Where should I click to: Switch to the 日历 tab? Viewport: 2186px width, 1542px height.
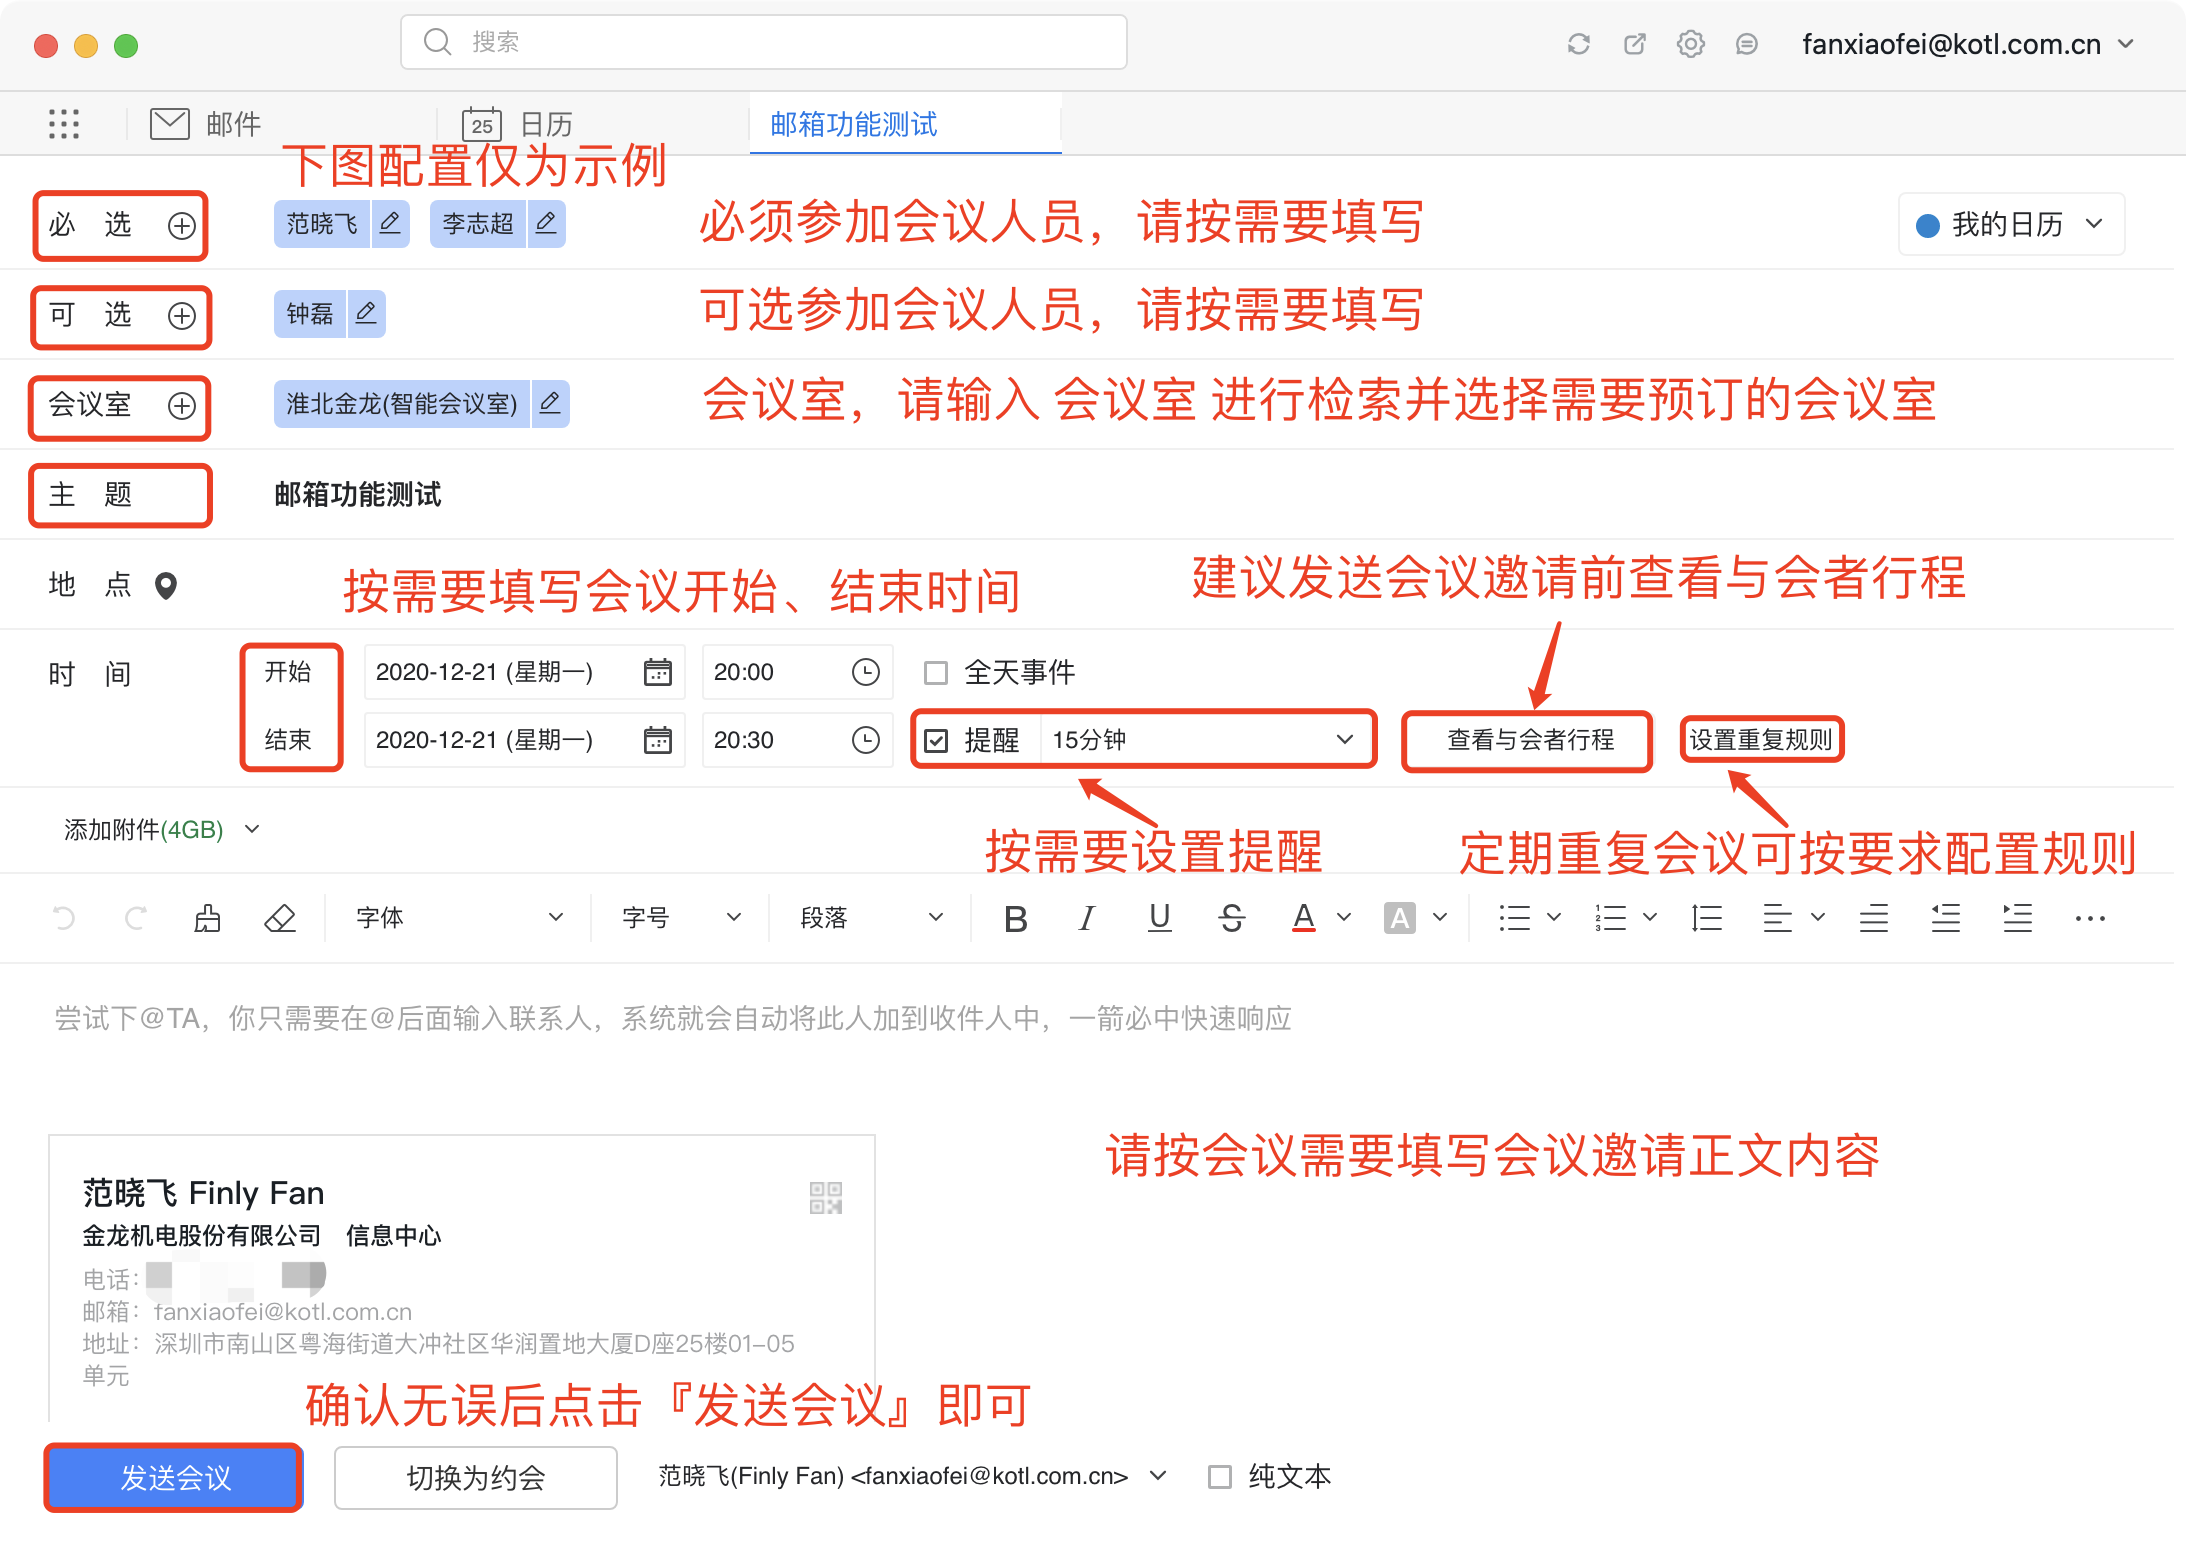517,124
